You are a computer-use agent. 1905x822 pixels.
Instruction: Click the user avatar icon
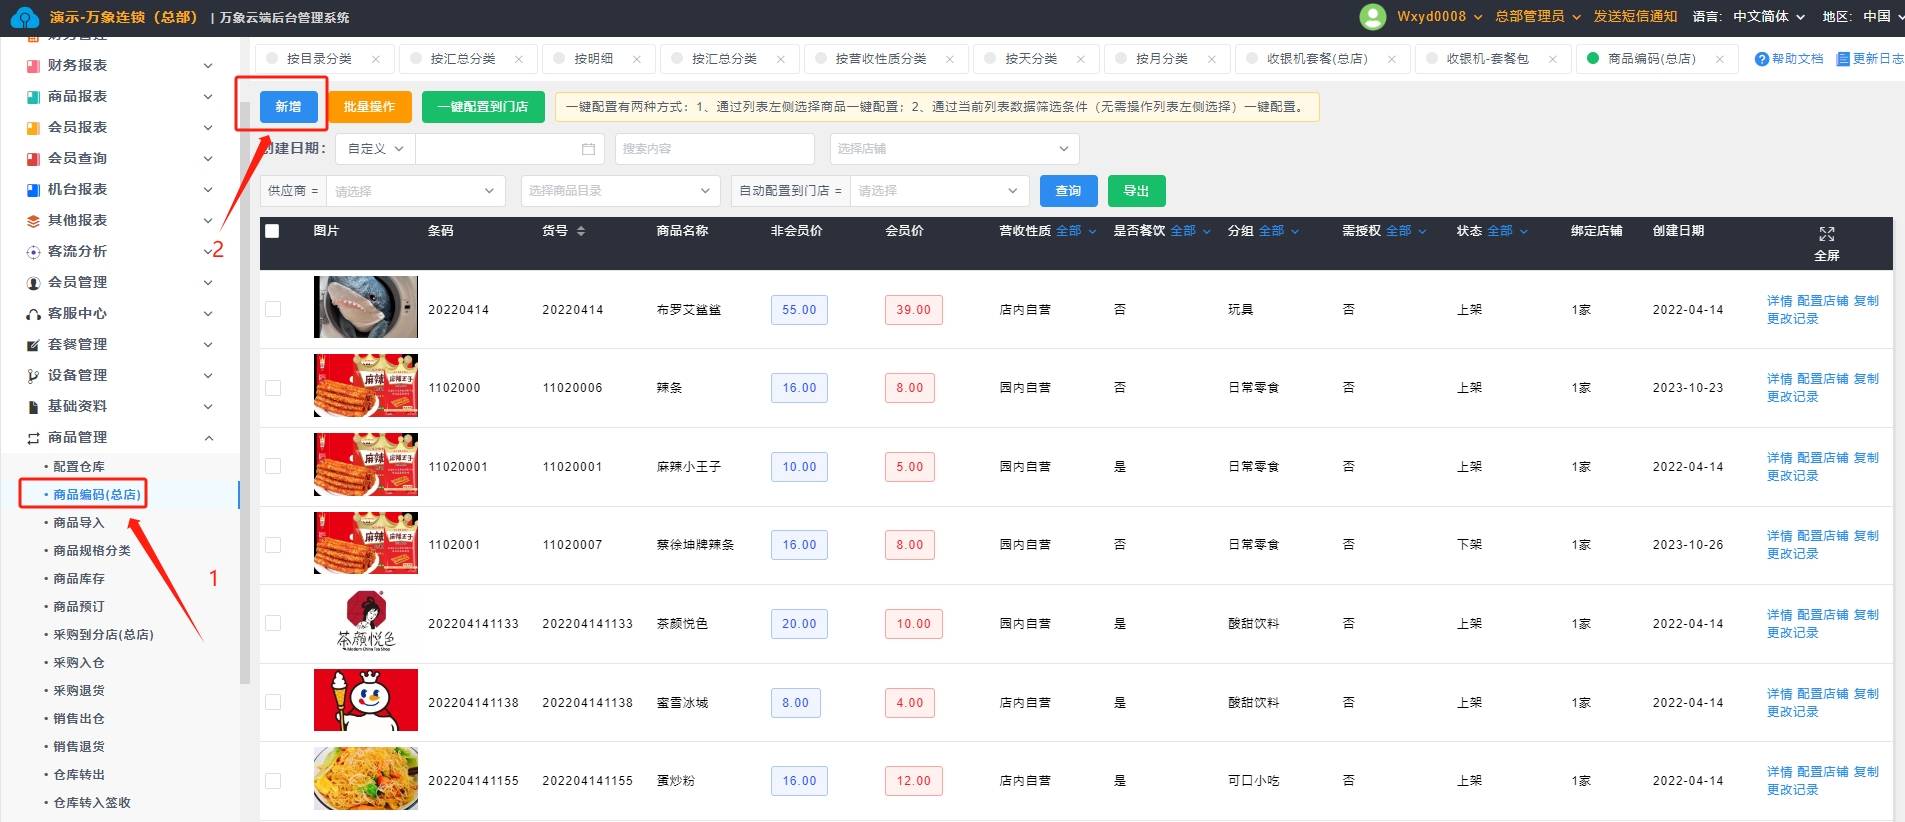[x=1373, y=17]
